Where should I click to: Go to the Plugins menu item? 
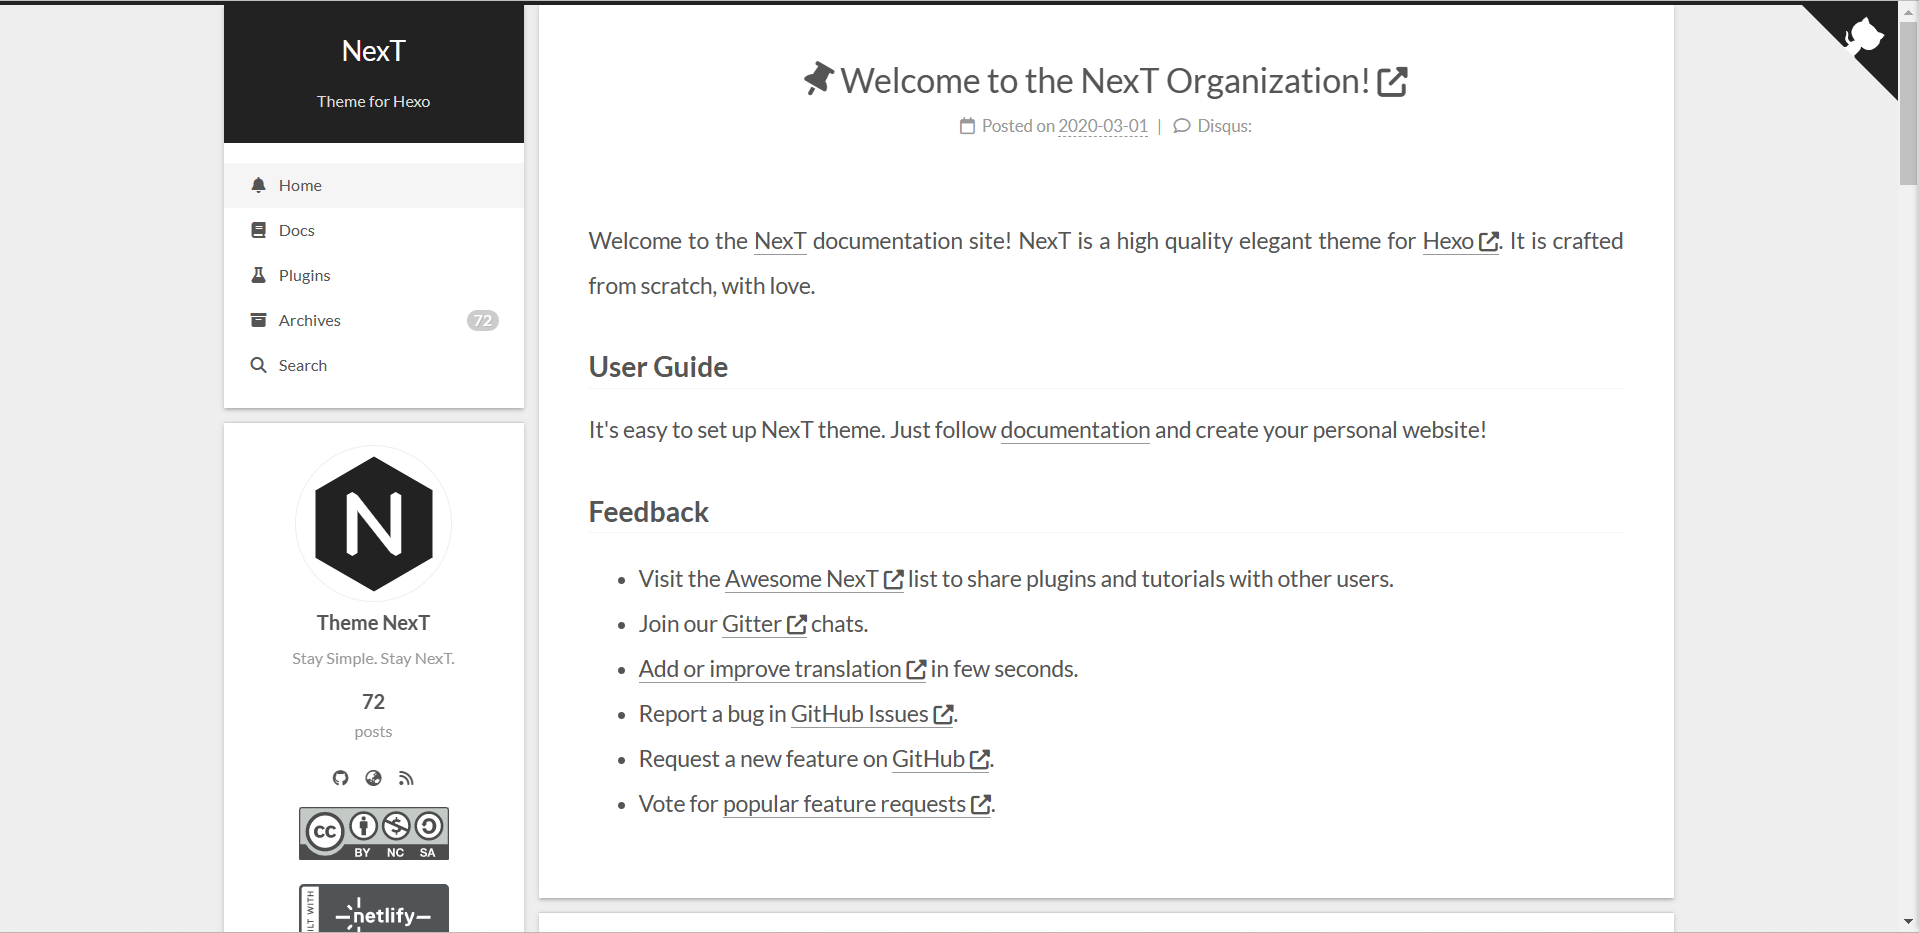pos(304,275)
